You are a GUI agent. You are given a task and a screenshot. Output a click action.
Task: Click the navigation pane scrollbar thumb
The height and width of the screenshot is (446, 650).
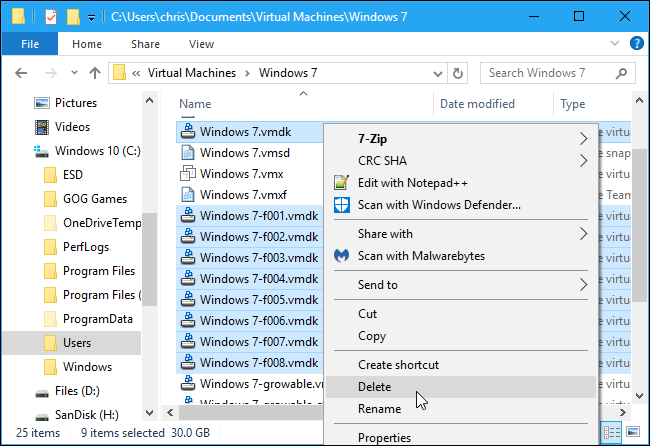click(x=150, y=259)
